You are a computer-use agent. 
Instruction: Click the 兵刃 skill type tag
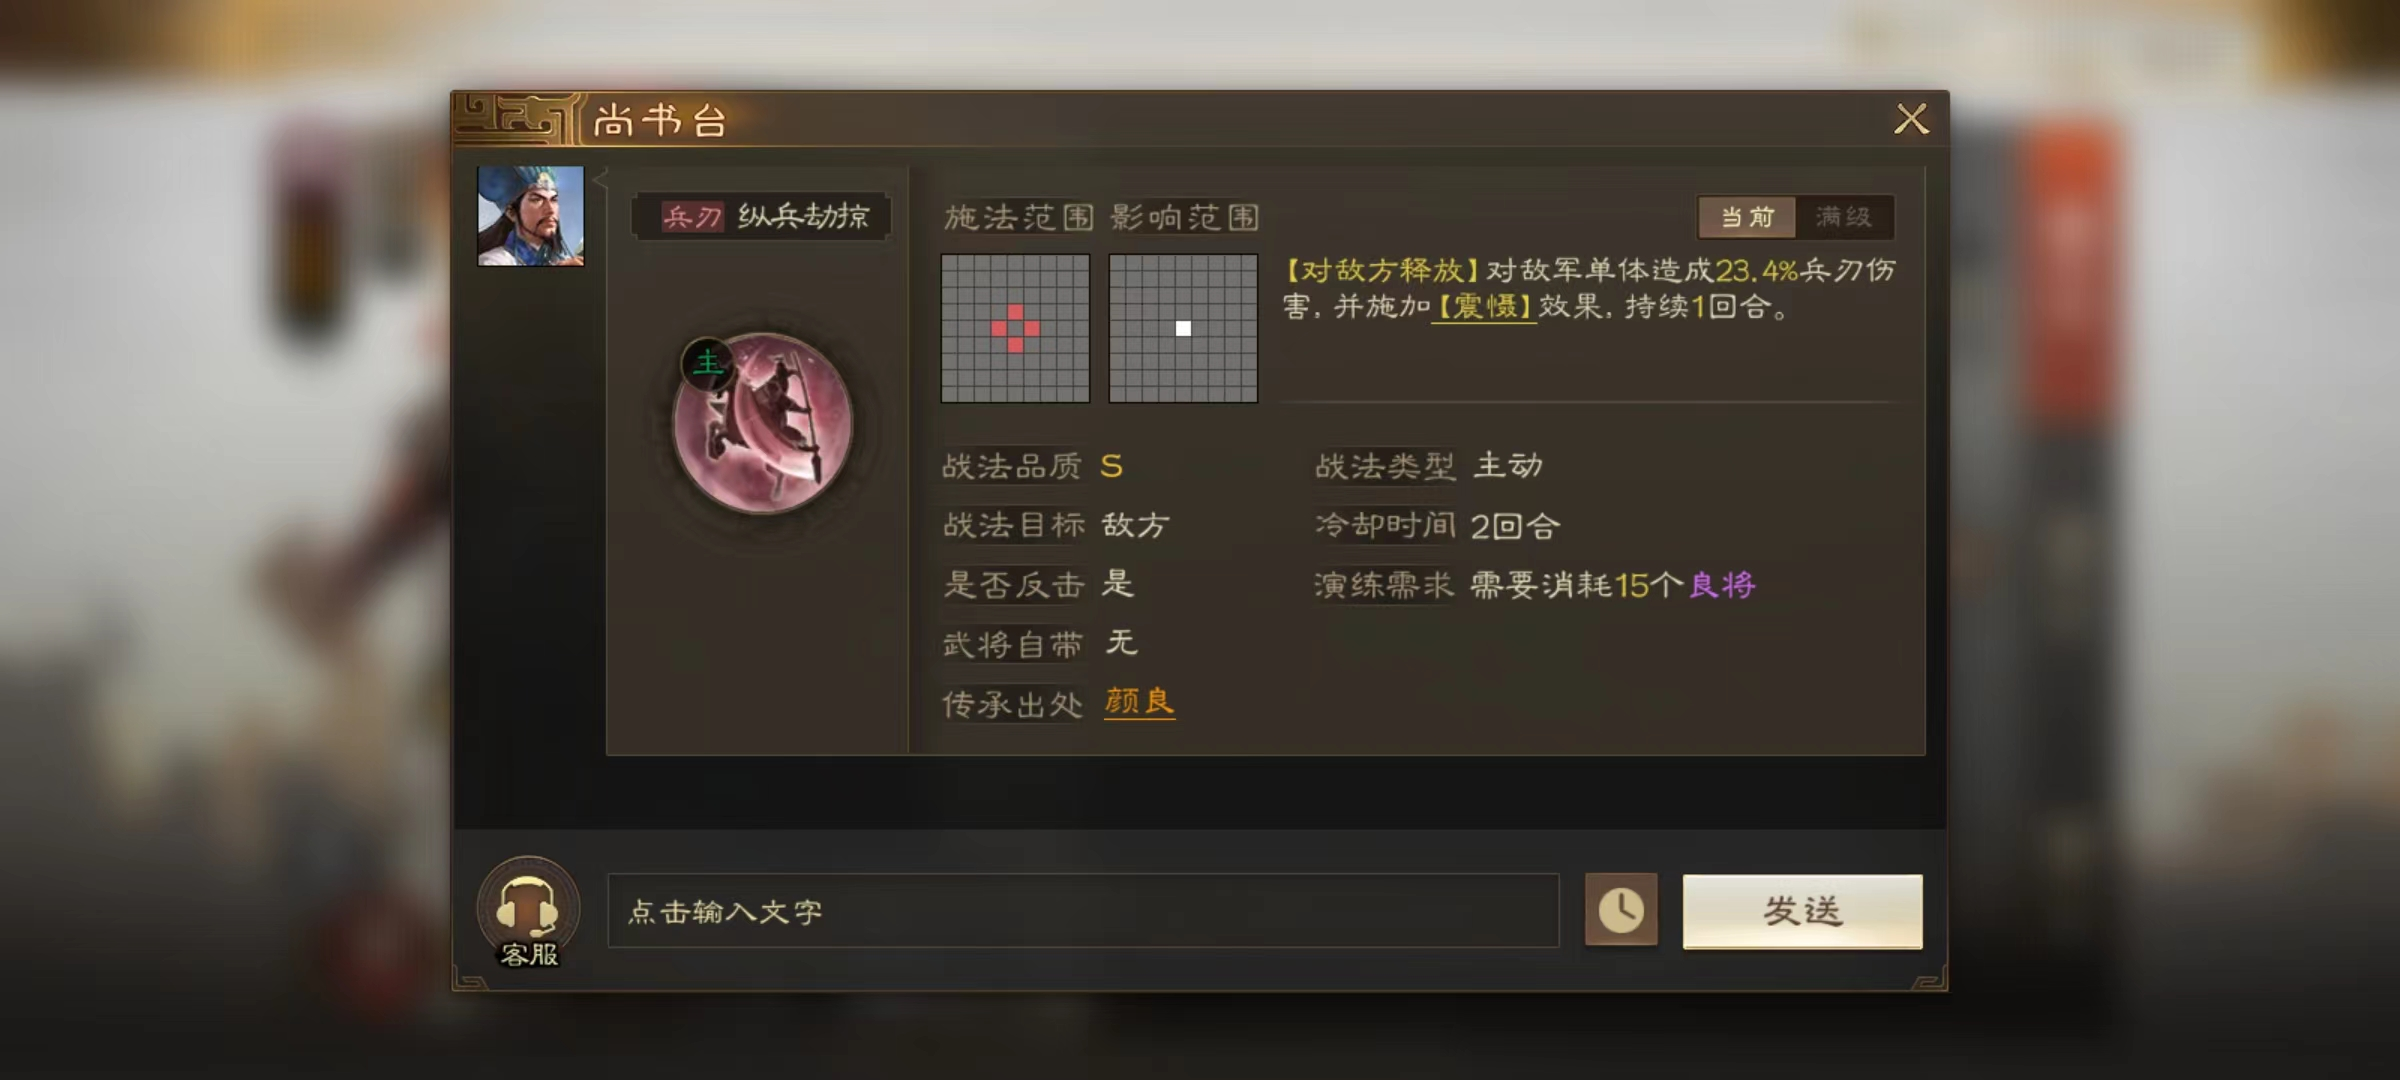point(692,217)
